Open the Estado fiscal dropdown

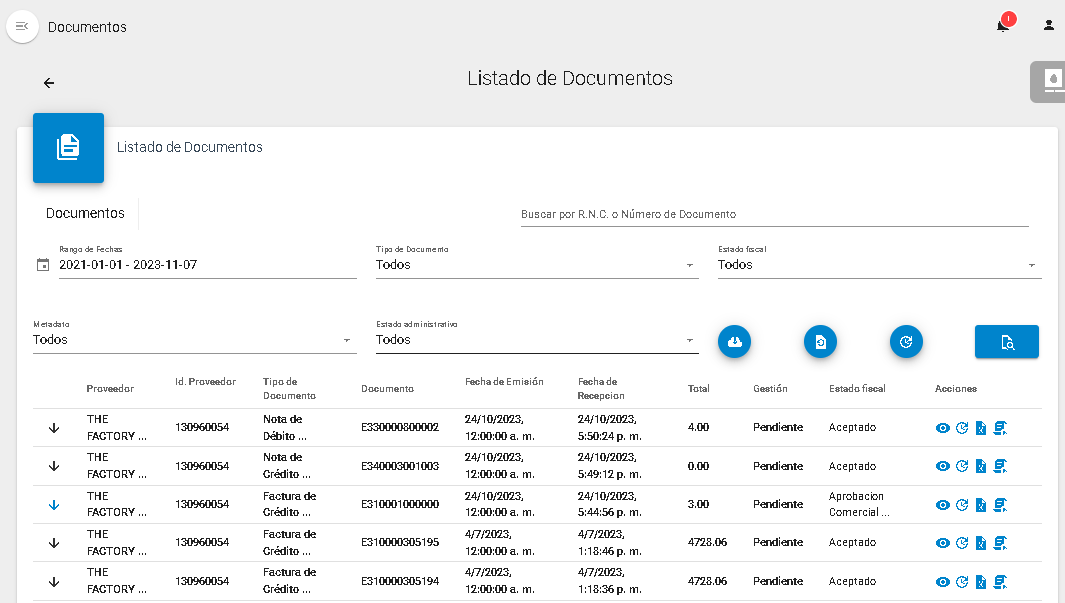(879, 265)
